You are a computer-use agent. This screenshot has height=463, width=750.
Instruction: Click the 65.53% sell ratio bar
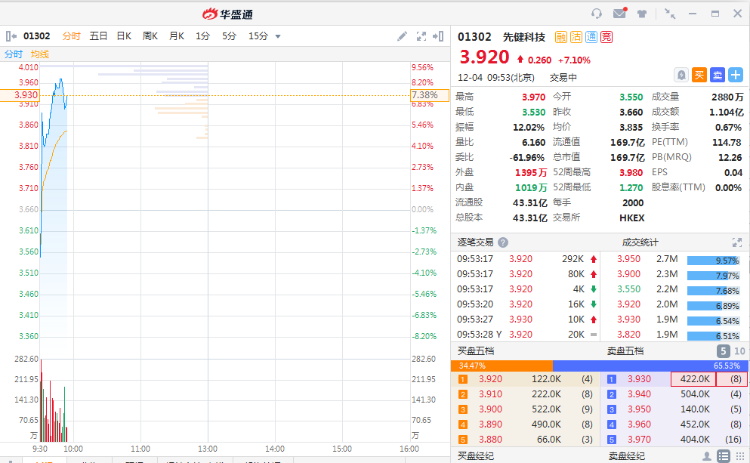coord(651,366)
